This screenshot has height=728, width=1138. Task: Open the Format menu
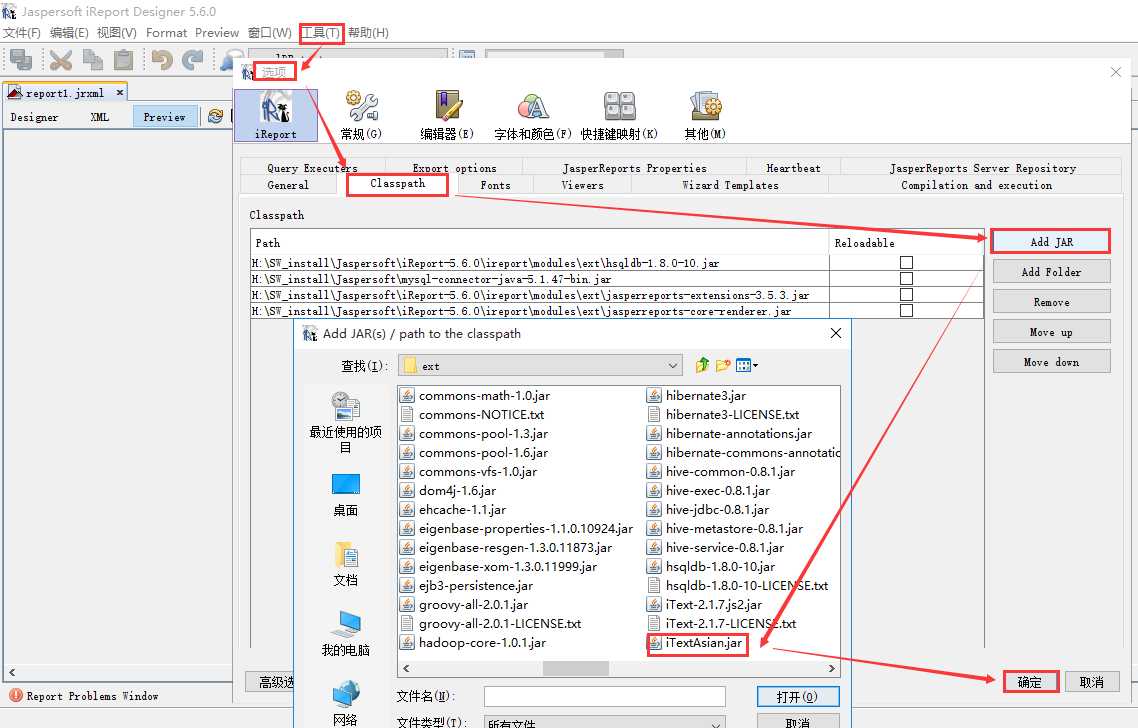pyautogui.click(x=166, y=33)
